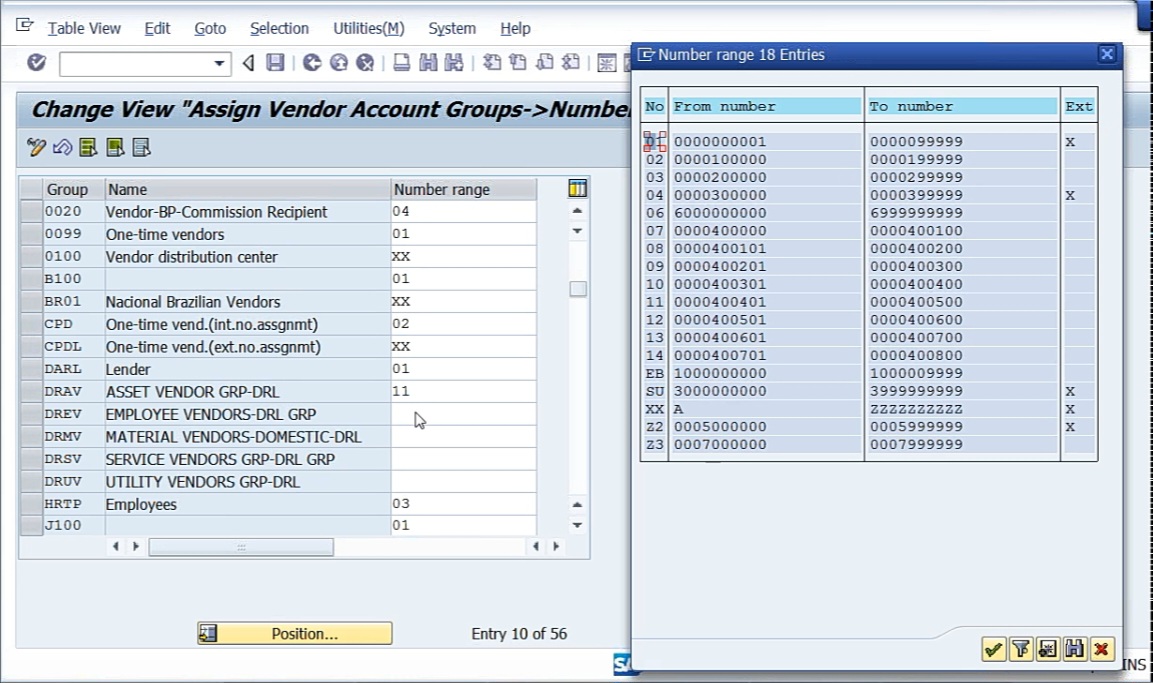
Task: Toggle Display/Change mode with the pencil icon
Action: [36, 148]
